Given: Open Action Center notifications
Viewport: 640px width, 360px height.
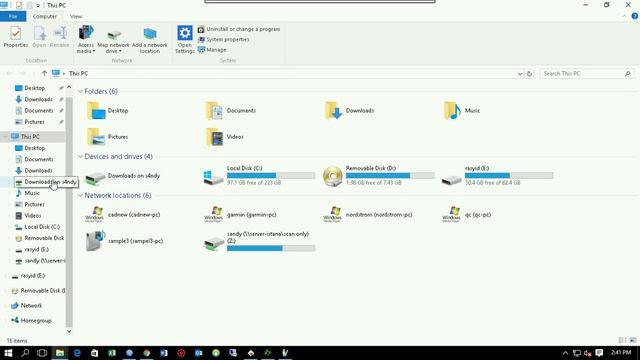Looking at the screenshot, I should point(599,353).
